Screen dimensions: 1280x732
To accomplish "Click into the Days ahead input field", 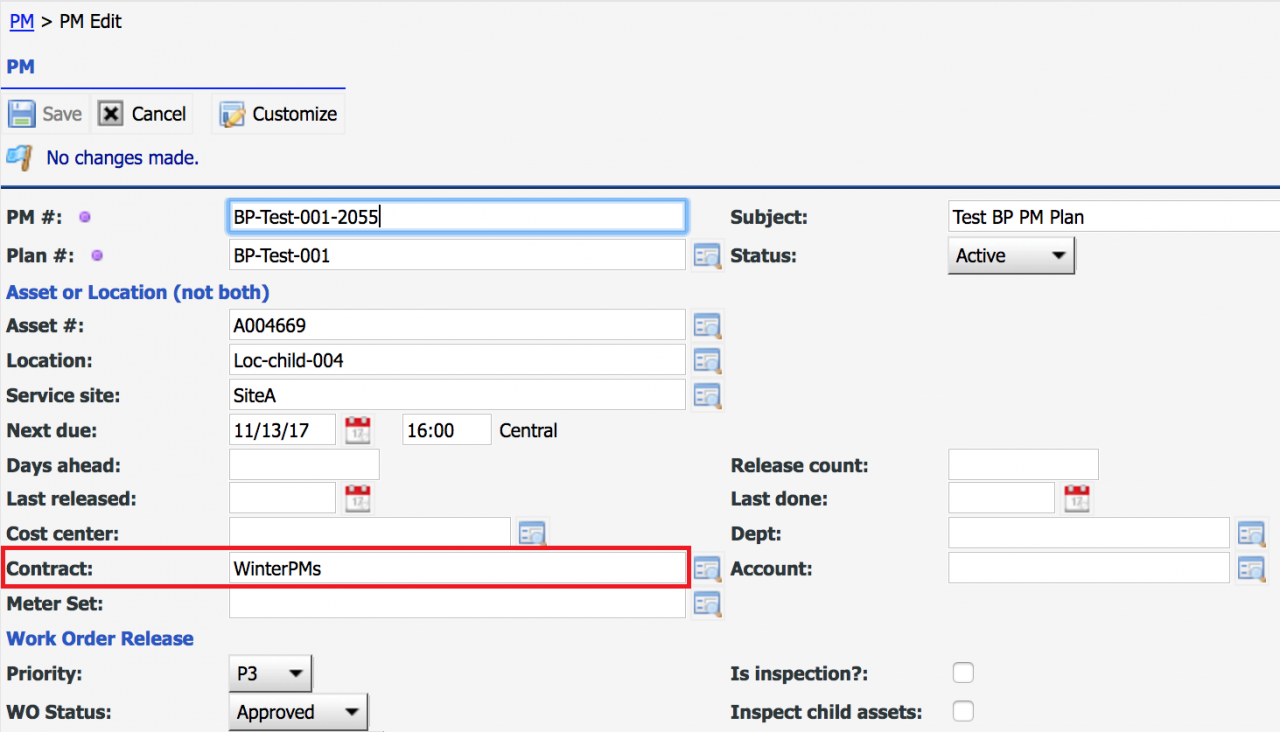I will [x=304, y=465].
